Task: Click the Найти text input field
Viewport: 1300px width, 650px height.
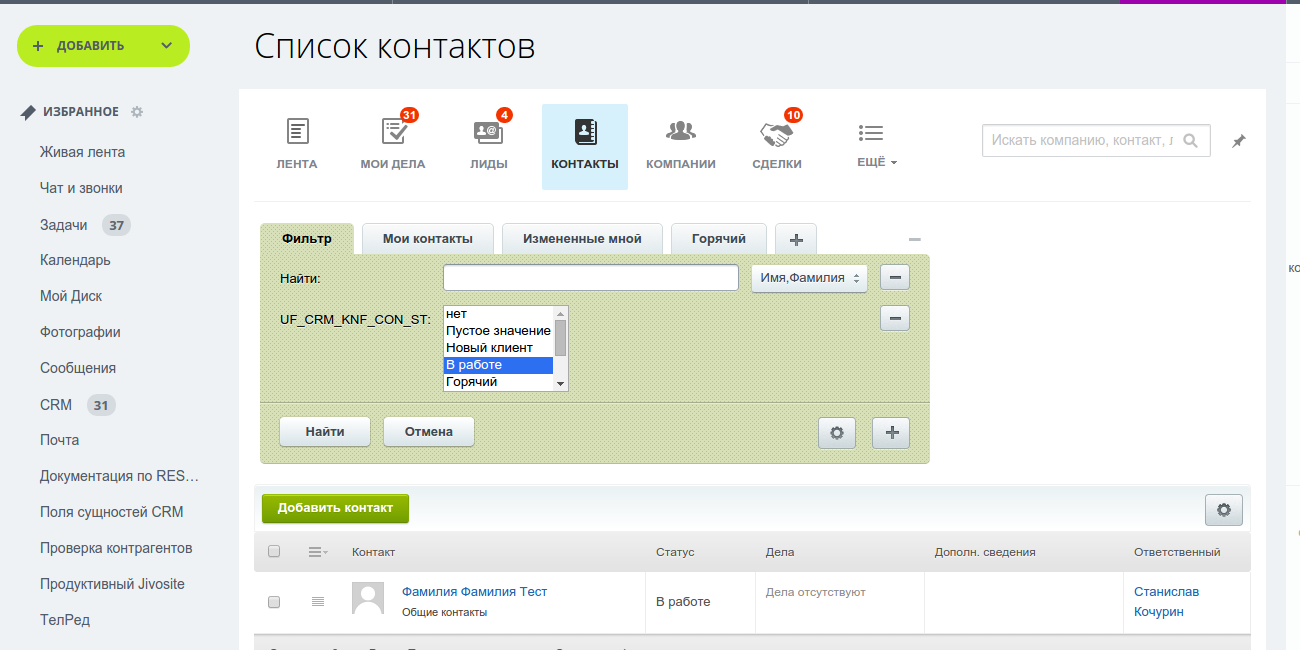Action: click(590, 278)
